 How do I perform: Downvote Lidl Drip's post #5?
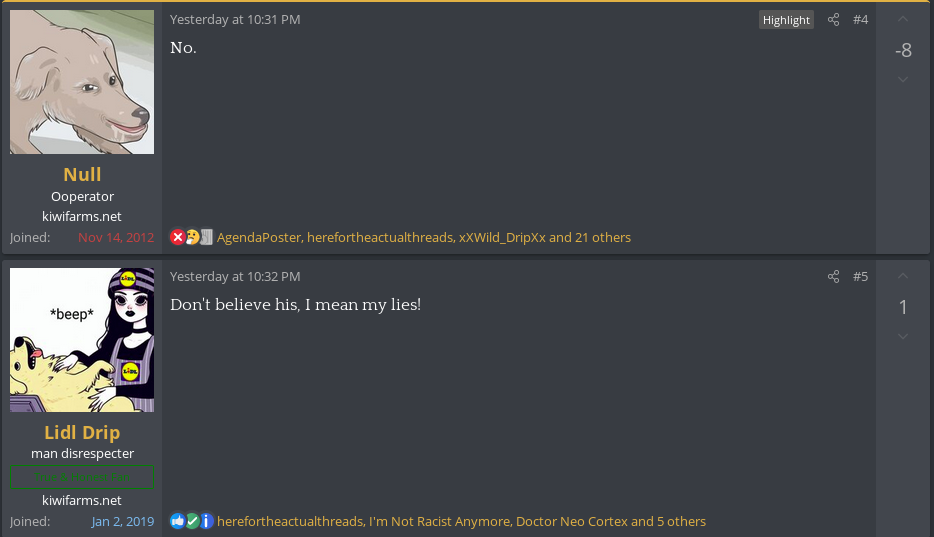coord(903,337)
